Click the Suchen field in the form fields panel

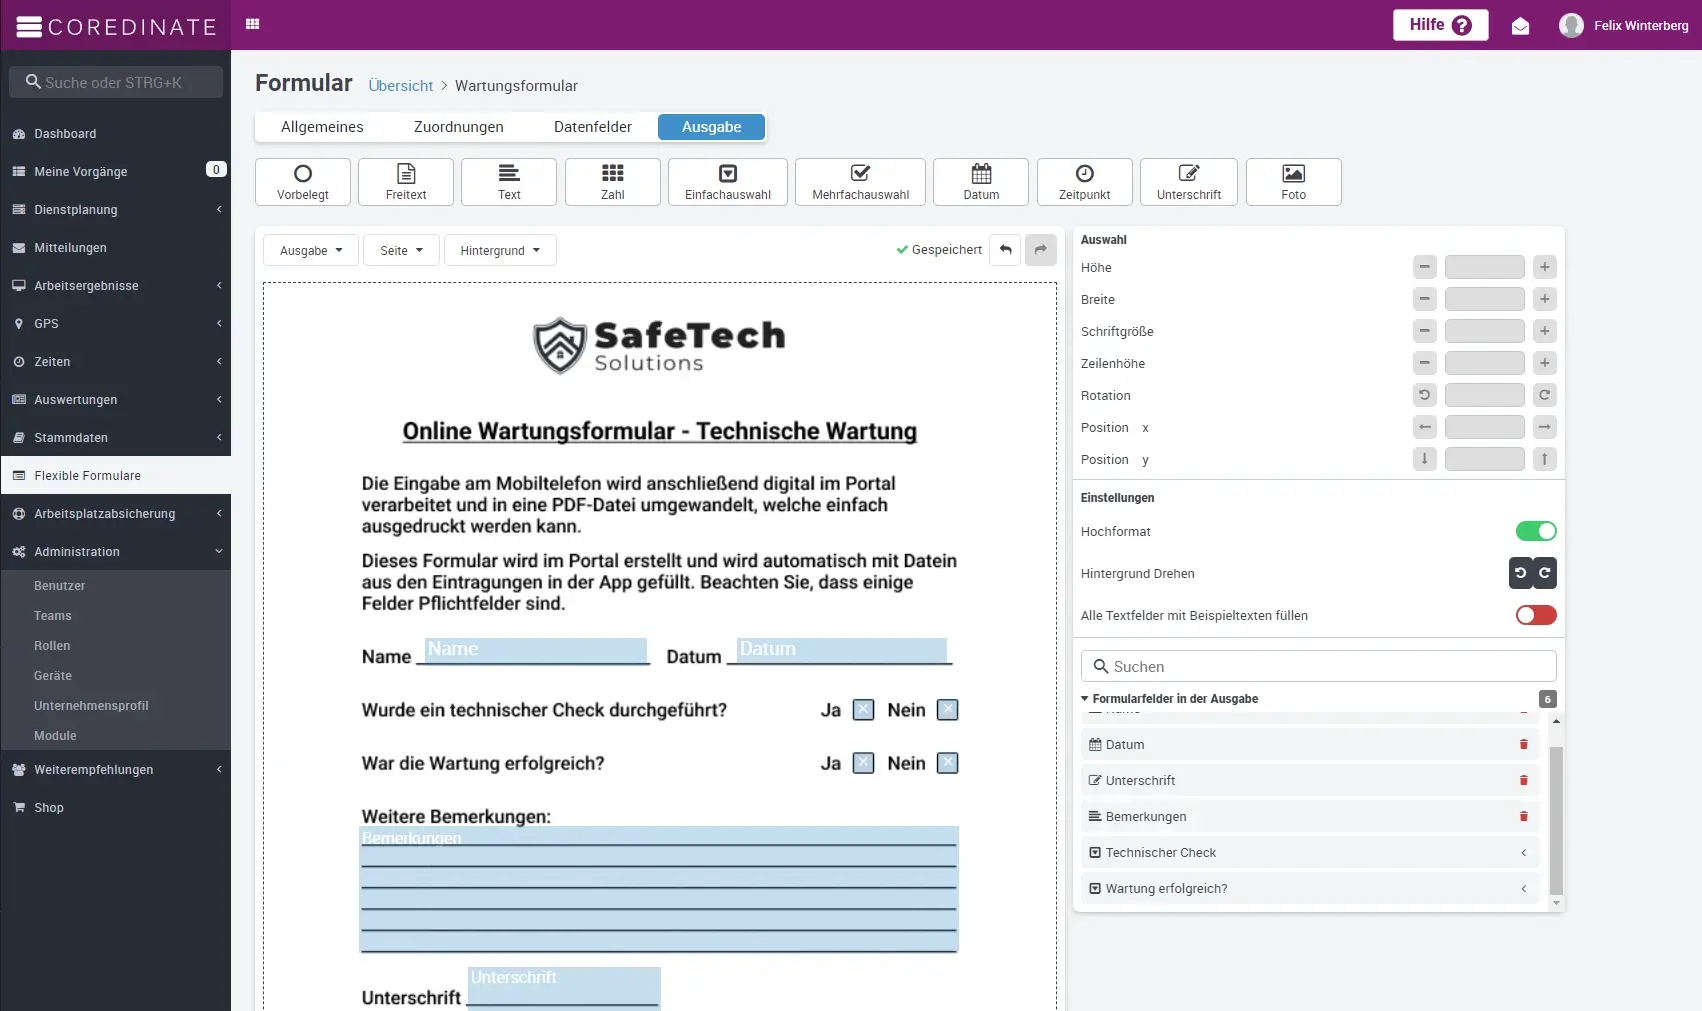pos(1318,666)
